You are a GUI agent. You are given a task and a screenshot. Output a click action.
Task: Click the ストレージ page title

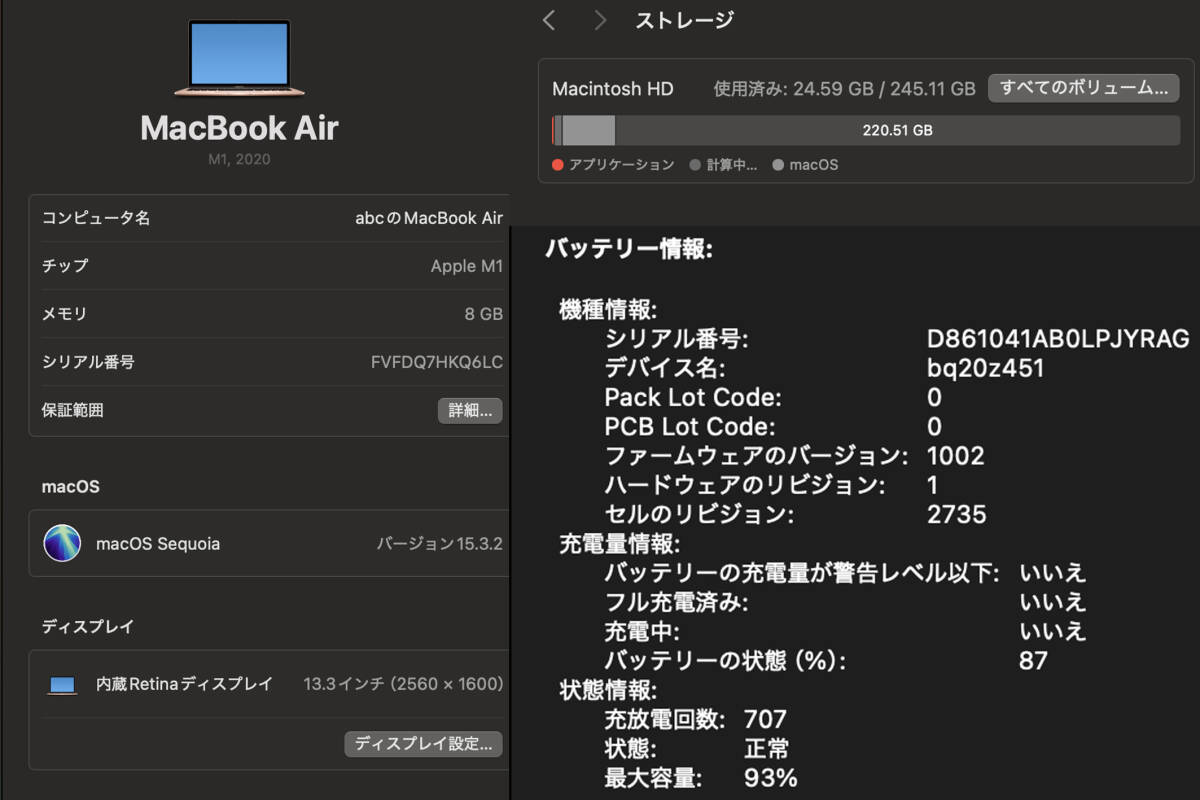(685, 20)
